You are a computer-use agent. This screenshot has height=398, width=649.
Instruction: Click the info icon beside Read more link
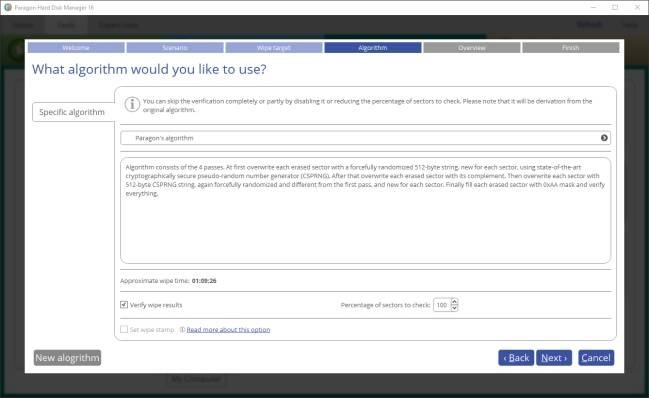click(x=182, y=329)
